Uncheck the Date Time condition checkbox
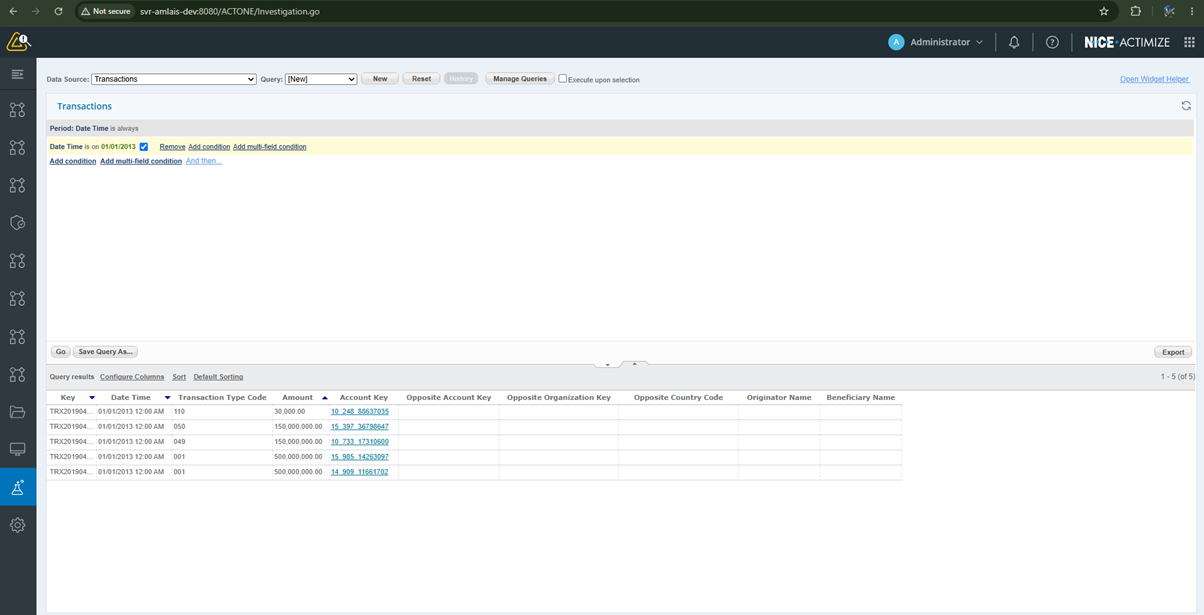The width and height of the screenshot is (1204, 615). click(x=144, y=147)
